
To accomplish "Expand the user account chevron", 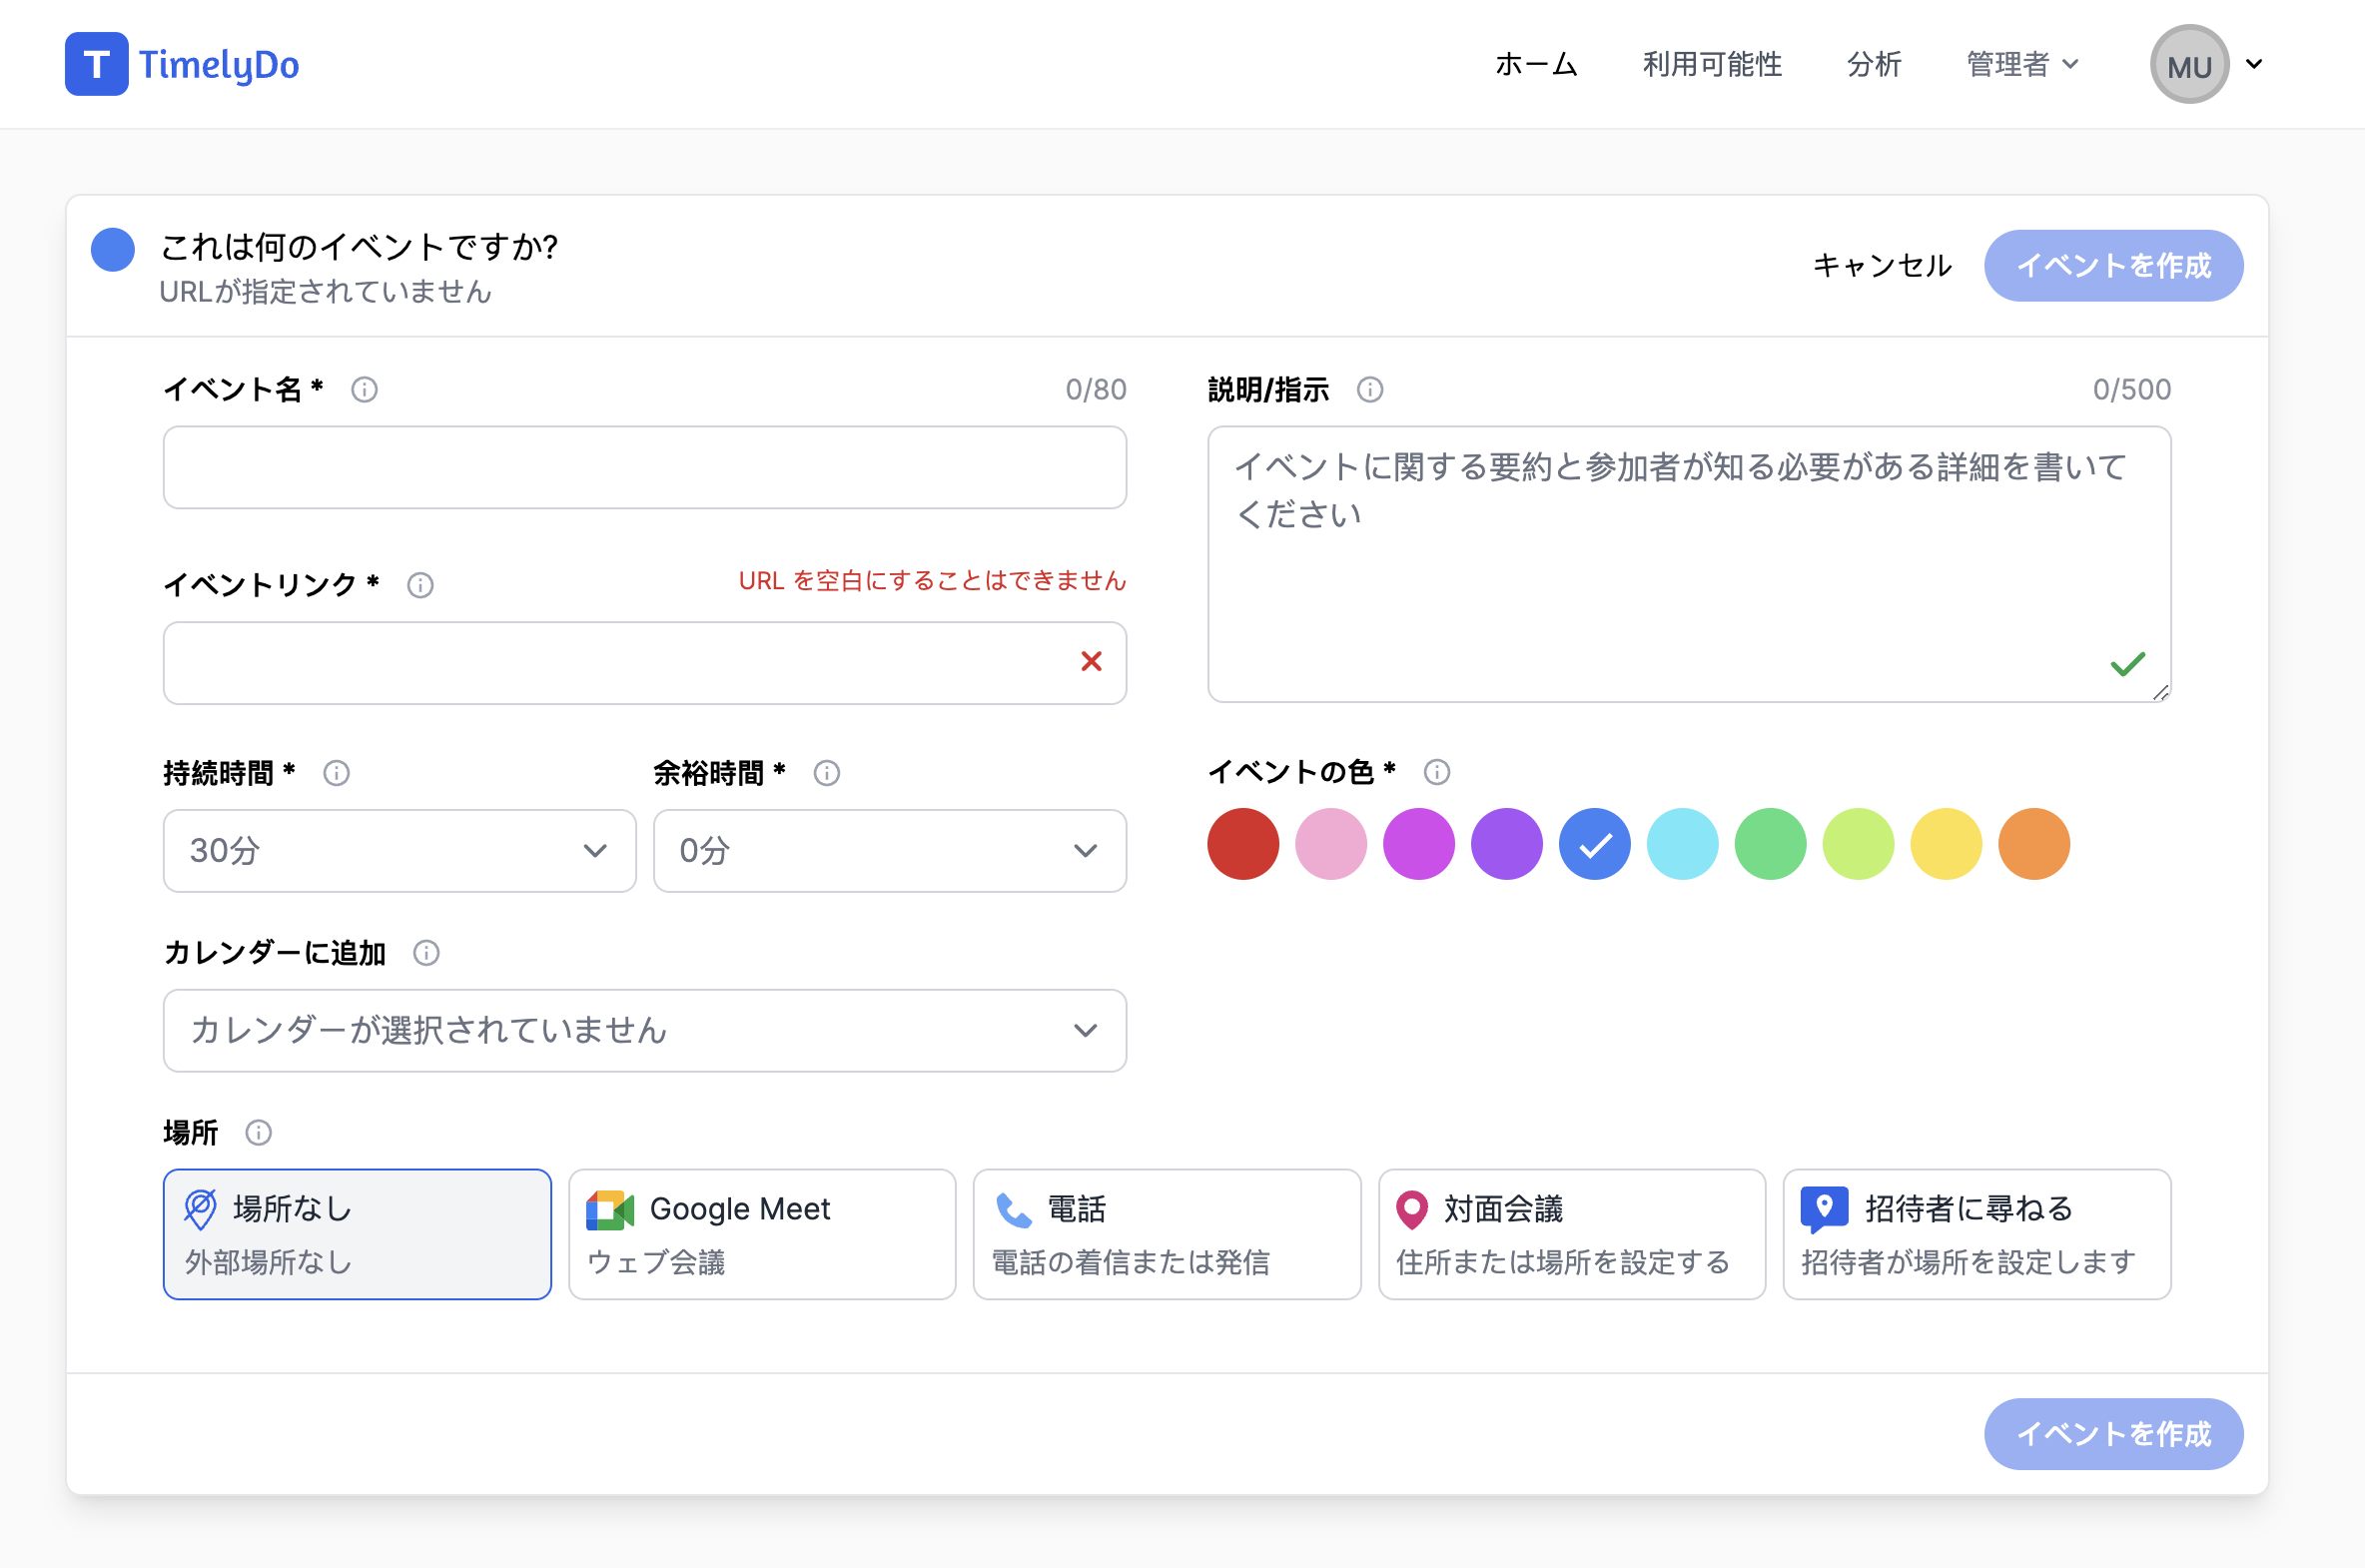I will 2254,64.
